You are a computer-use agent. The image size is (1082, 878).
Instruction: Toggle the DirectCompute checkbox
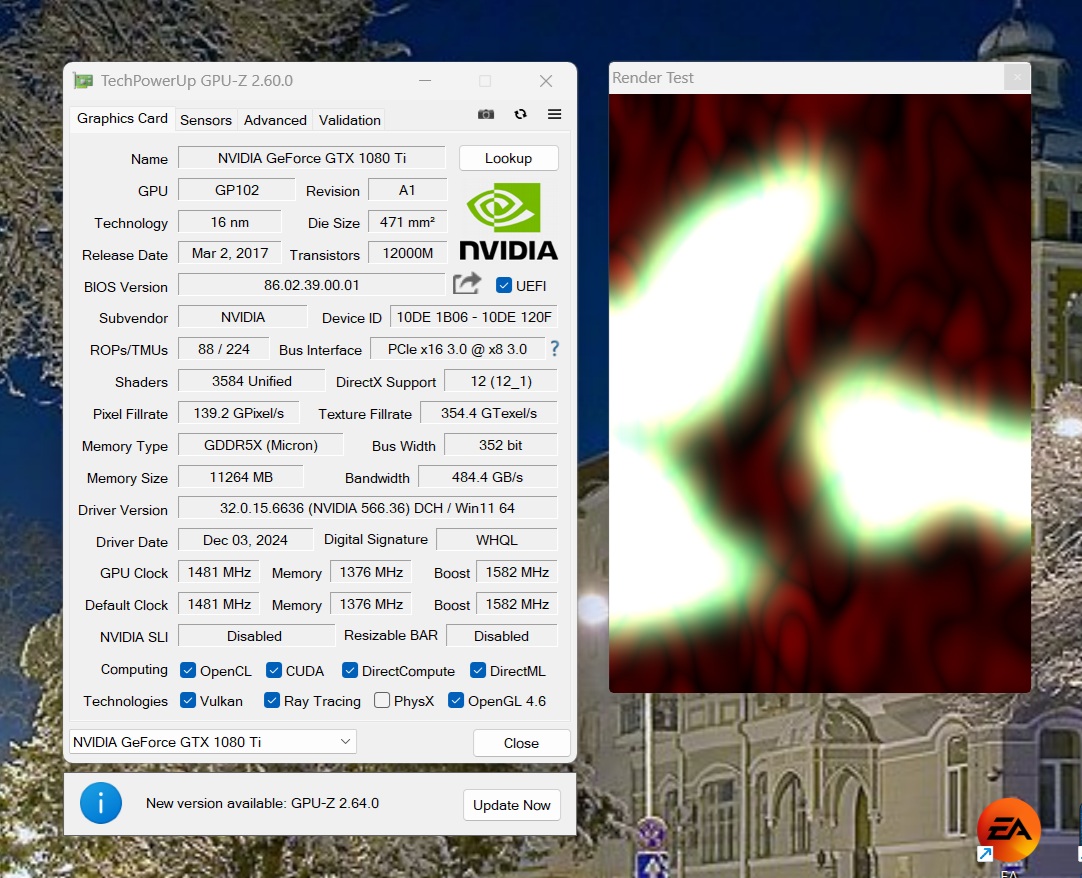[x=350, y=670]
